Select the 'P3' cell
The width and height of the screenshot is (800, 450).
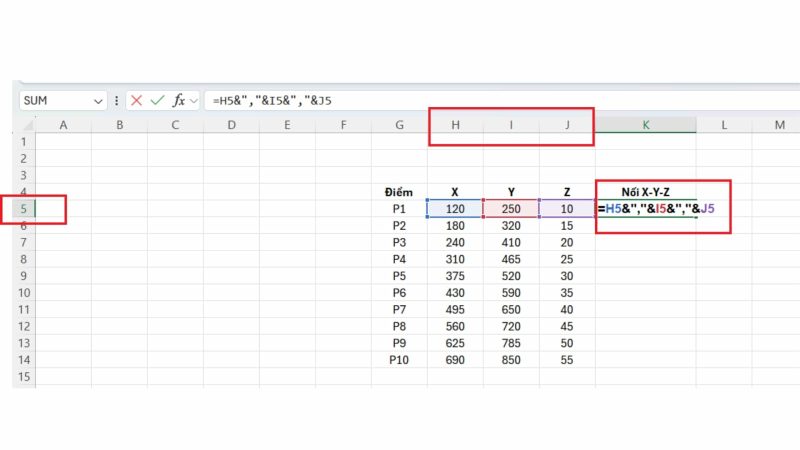[399, 242]
